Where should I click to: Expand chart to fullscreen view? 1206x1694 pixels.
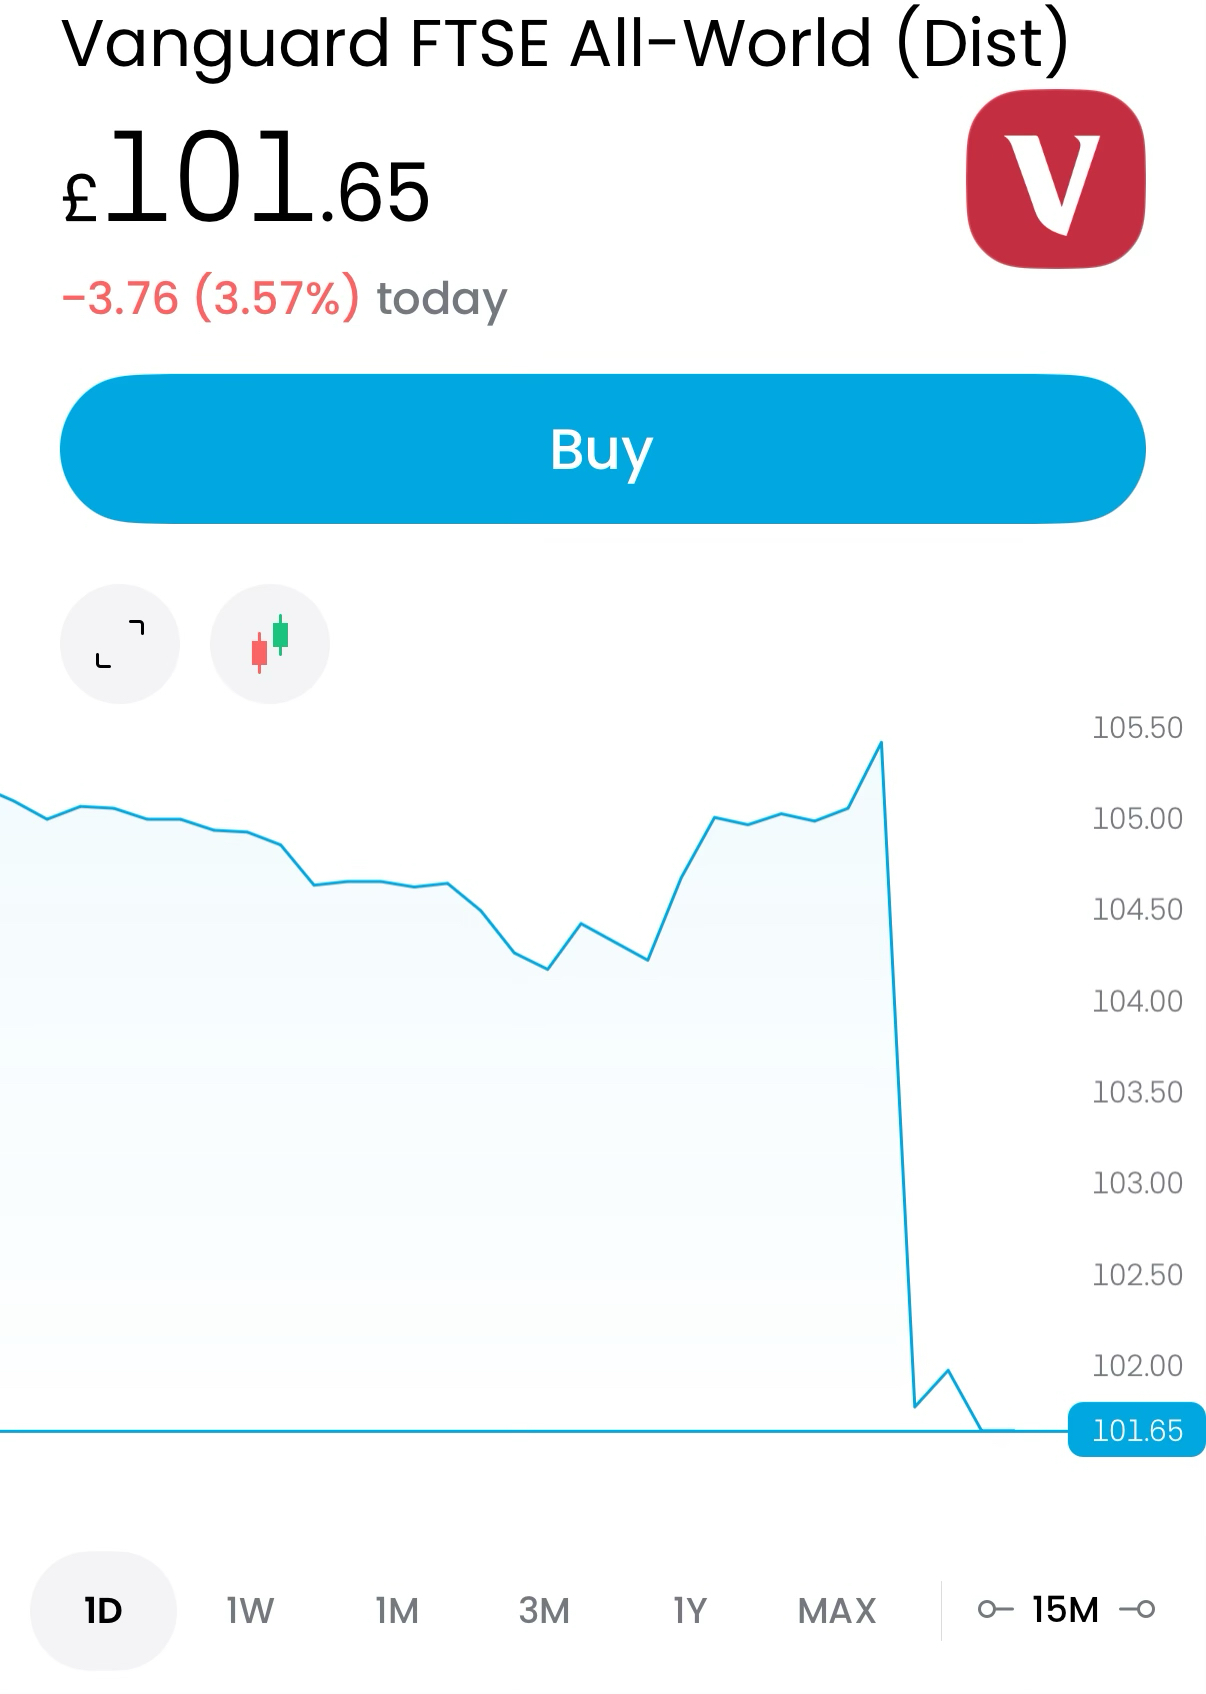120,643
